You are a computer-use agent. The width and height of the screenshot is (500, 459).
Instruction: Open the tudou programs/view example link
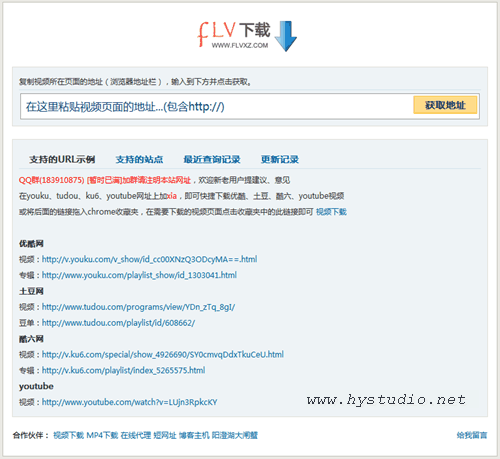click(x=138, y=307)
